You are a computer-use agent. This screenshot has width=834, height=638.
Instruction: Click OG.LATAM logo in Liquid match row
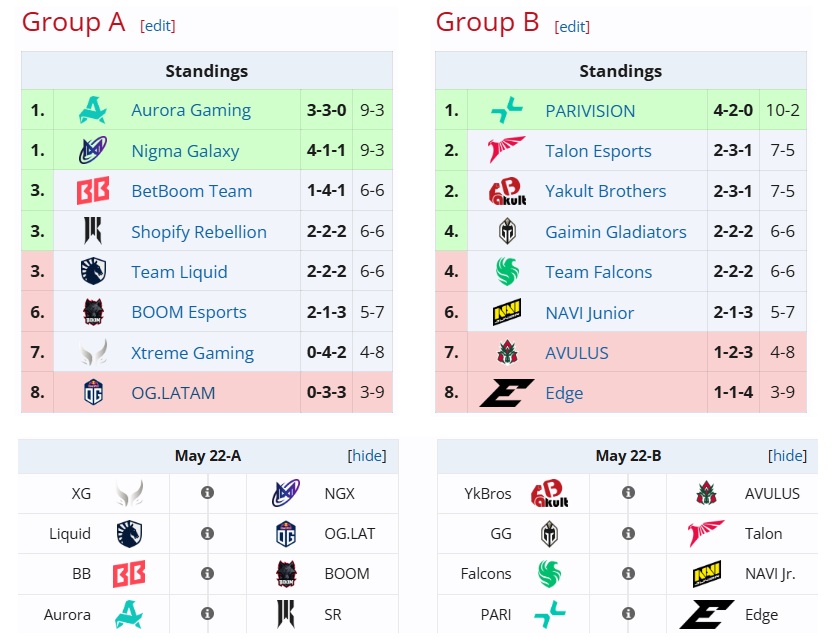point(286,534)
